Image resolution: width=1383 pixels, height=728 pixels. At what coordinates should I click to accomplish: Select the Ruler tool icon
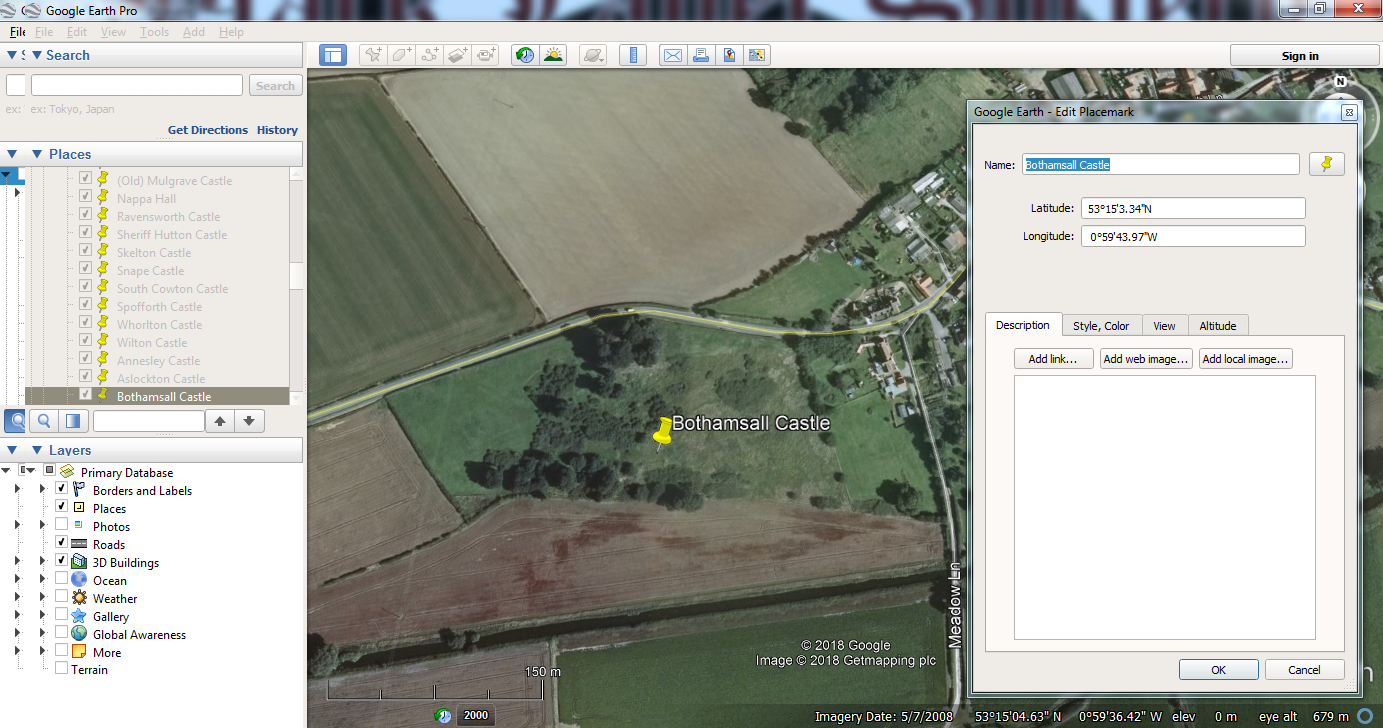[633, 55]
